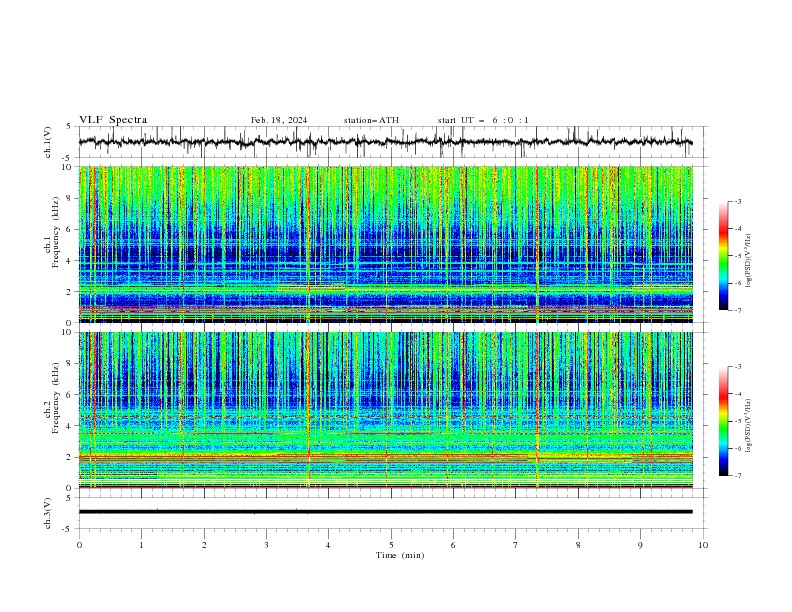
Task: Click the 'VLF Spectra' title text
Action: point(113,120)
